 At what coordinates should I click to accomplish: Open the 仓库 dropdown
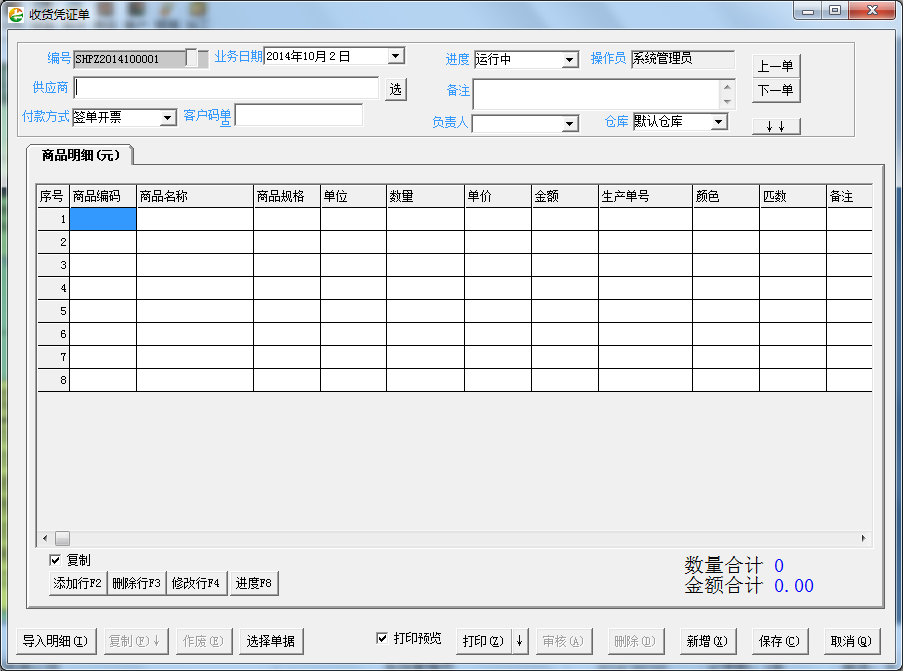718,122
